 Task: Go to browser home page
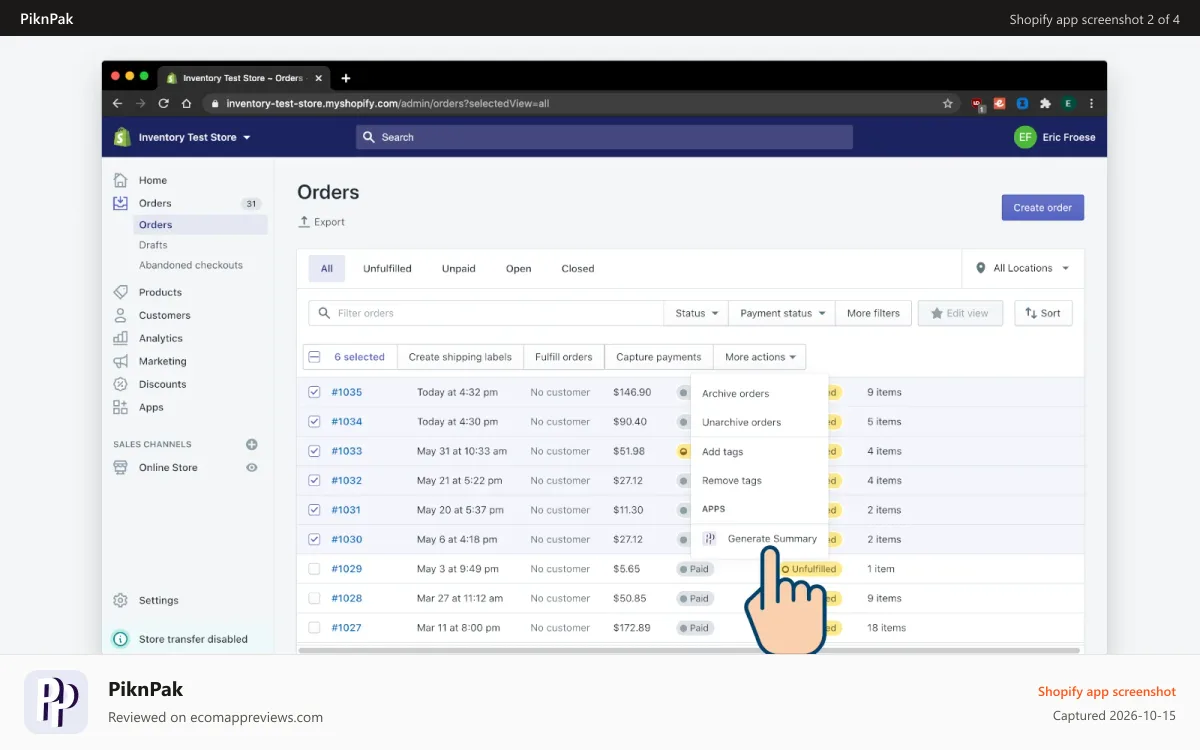tap(186, 103)
